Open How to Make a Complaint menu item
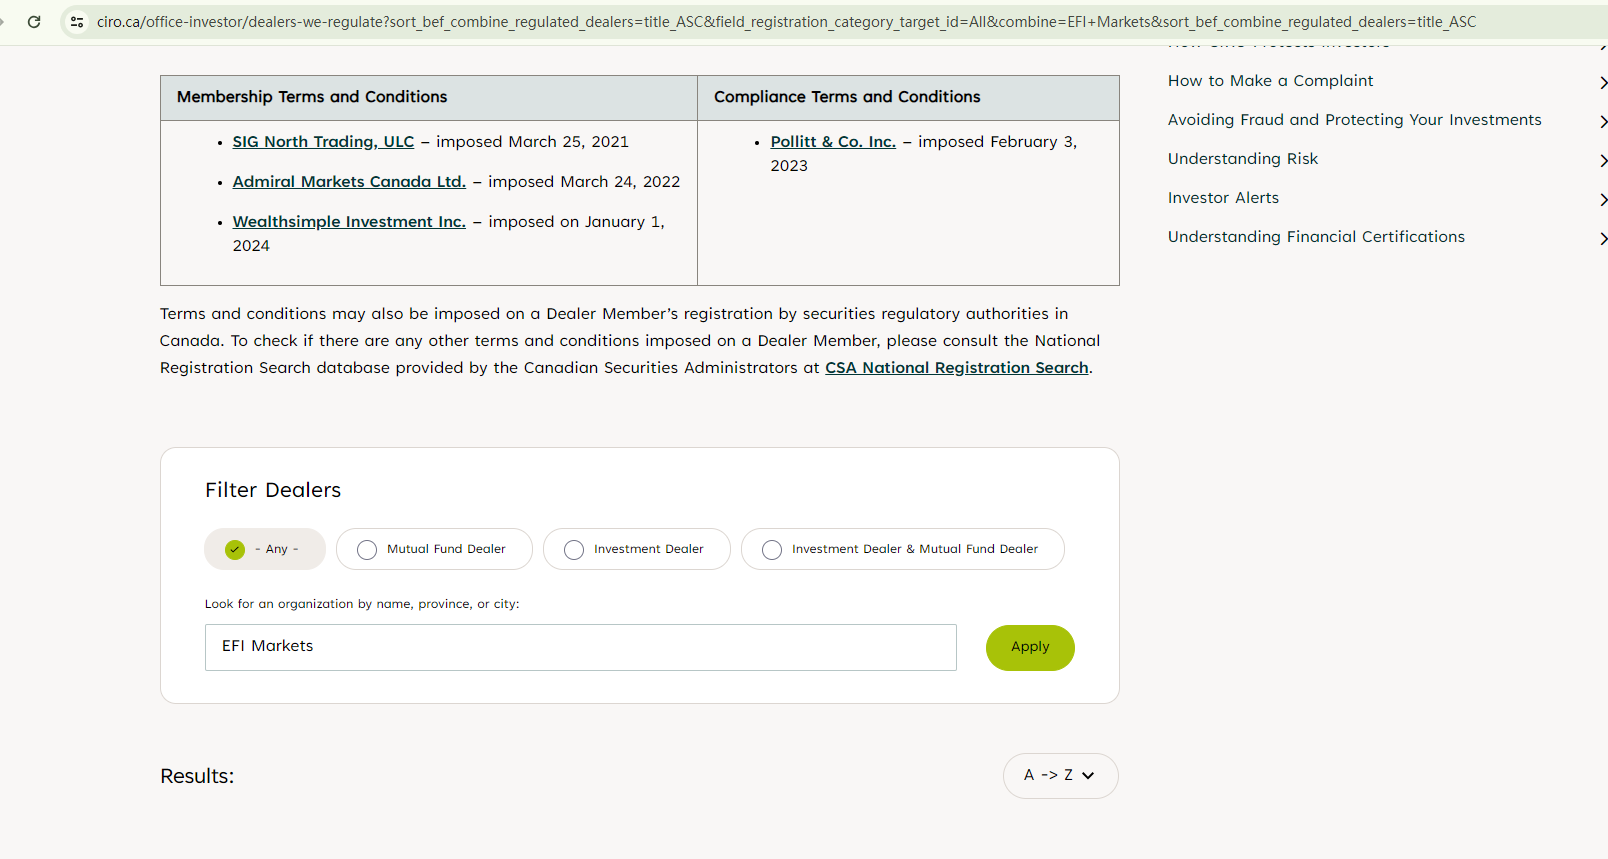The width and height of the screenshot is (1608, 859). coord(1270,81)
